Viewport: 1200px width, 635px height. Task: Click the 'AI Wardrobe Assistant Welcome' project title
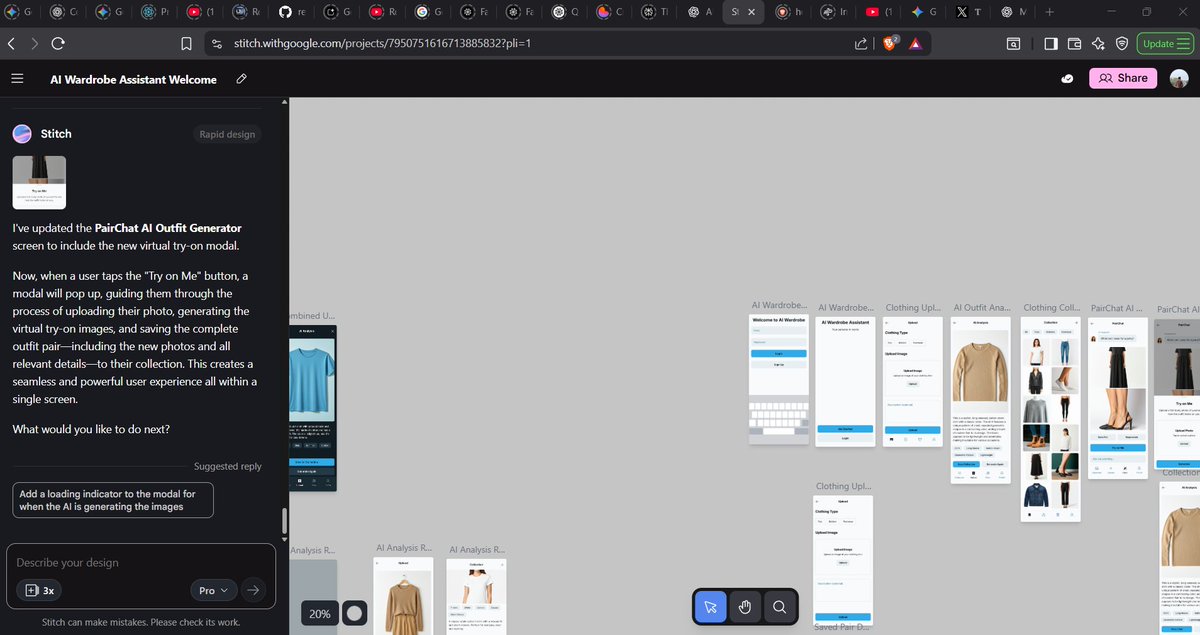[x=133, y=79]
